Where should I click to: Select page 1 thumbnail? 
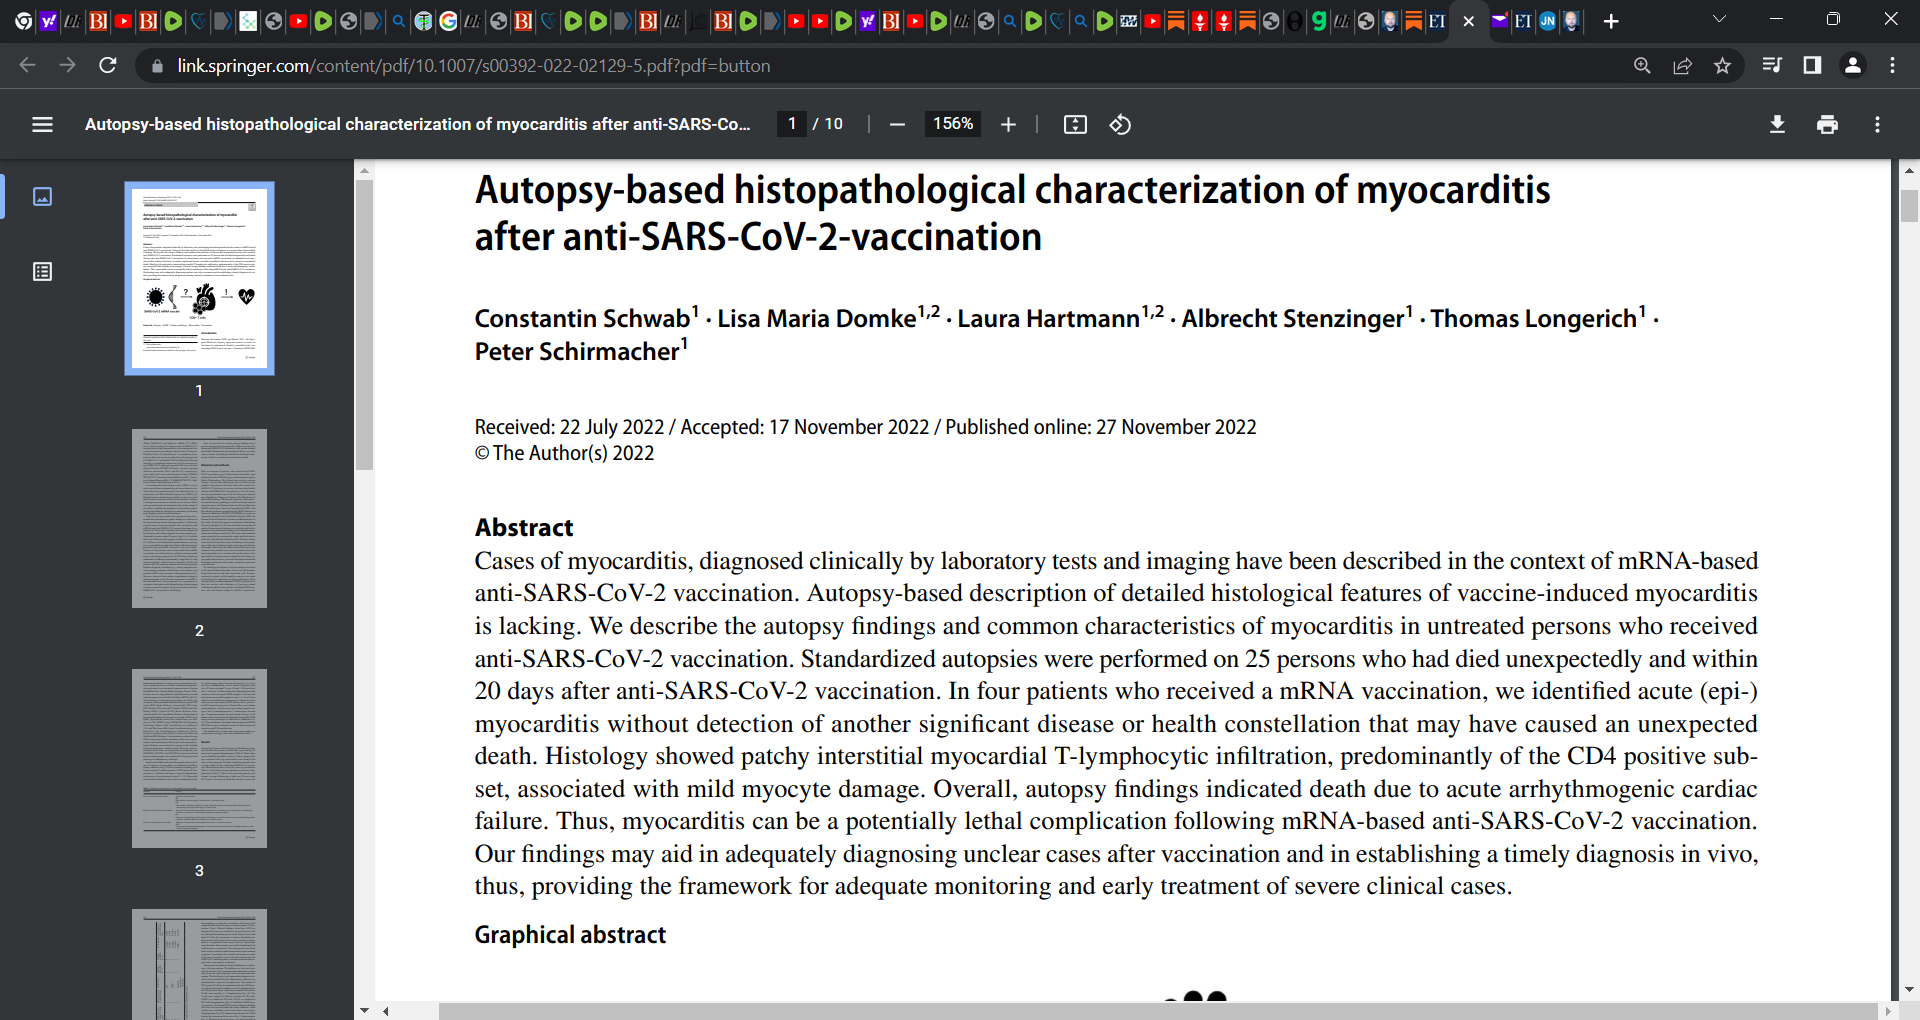pos(199,278)
